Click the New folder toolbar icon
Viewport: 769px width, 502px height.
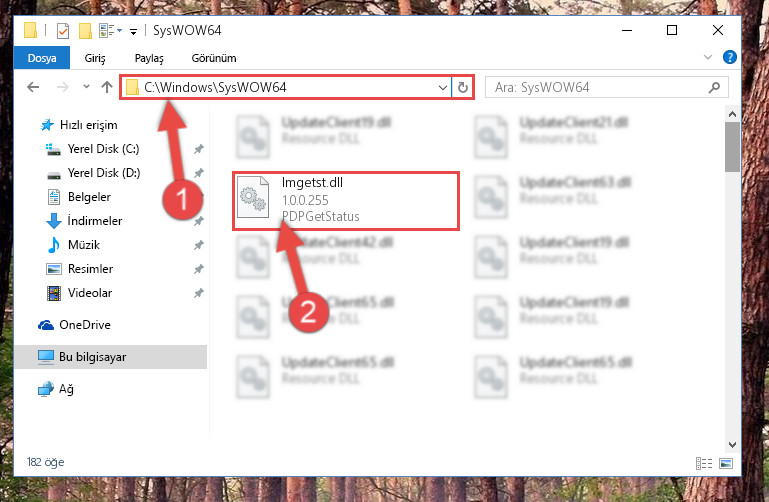coord(85,31)
